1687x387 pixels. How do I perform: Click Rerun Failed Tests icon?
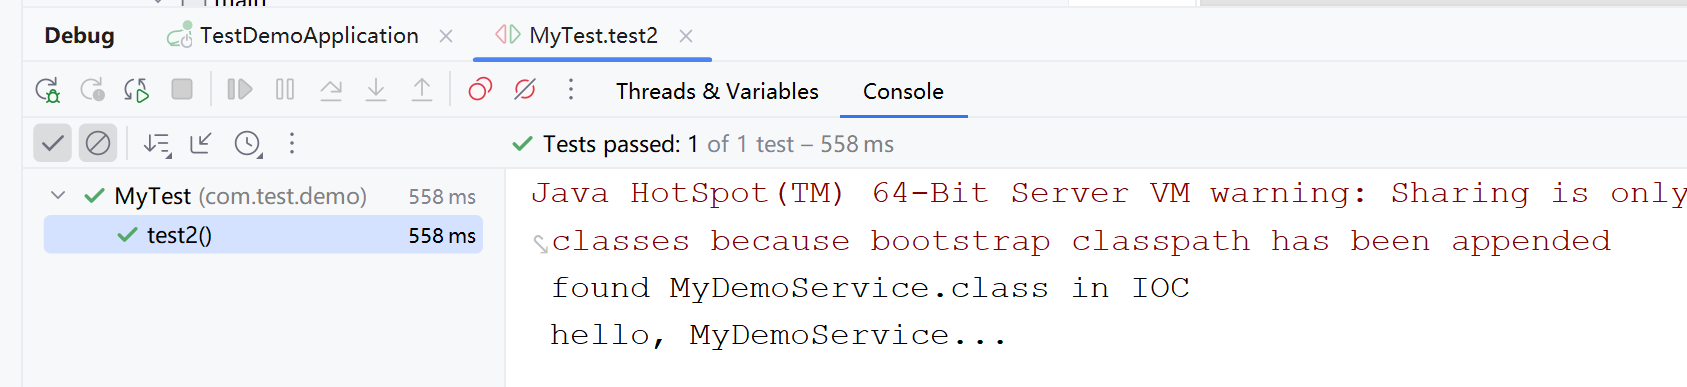(x=92, y=90)
